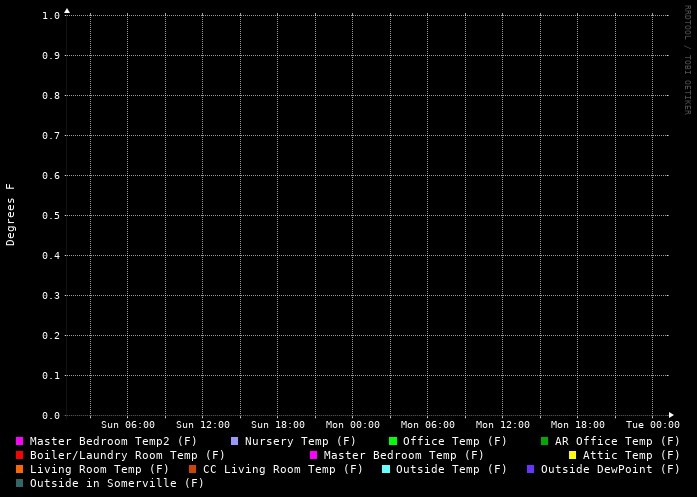Select the Living Room Temp (F) legend label

tap(99, 469)
